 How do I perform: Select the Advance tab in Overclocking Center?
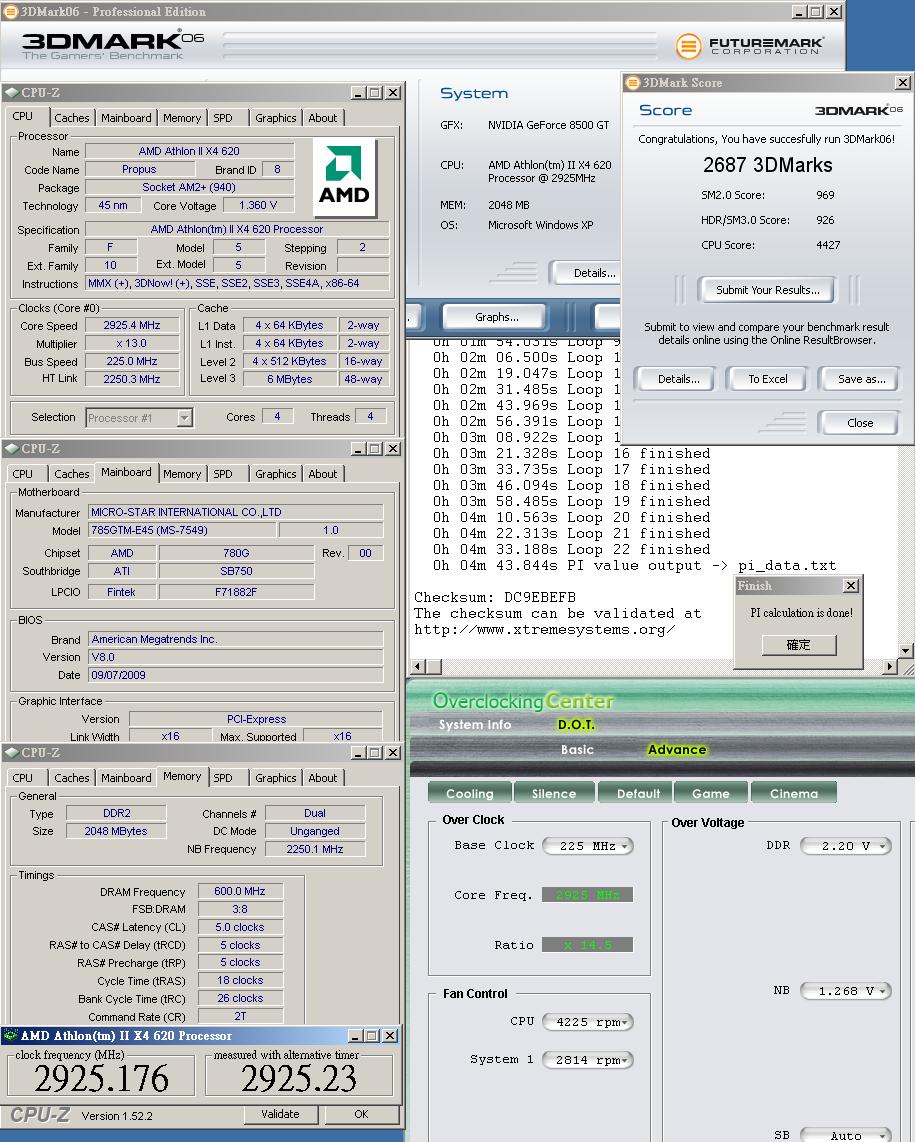click(x=677, y=750)
